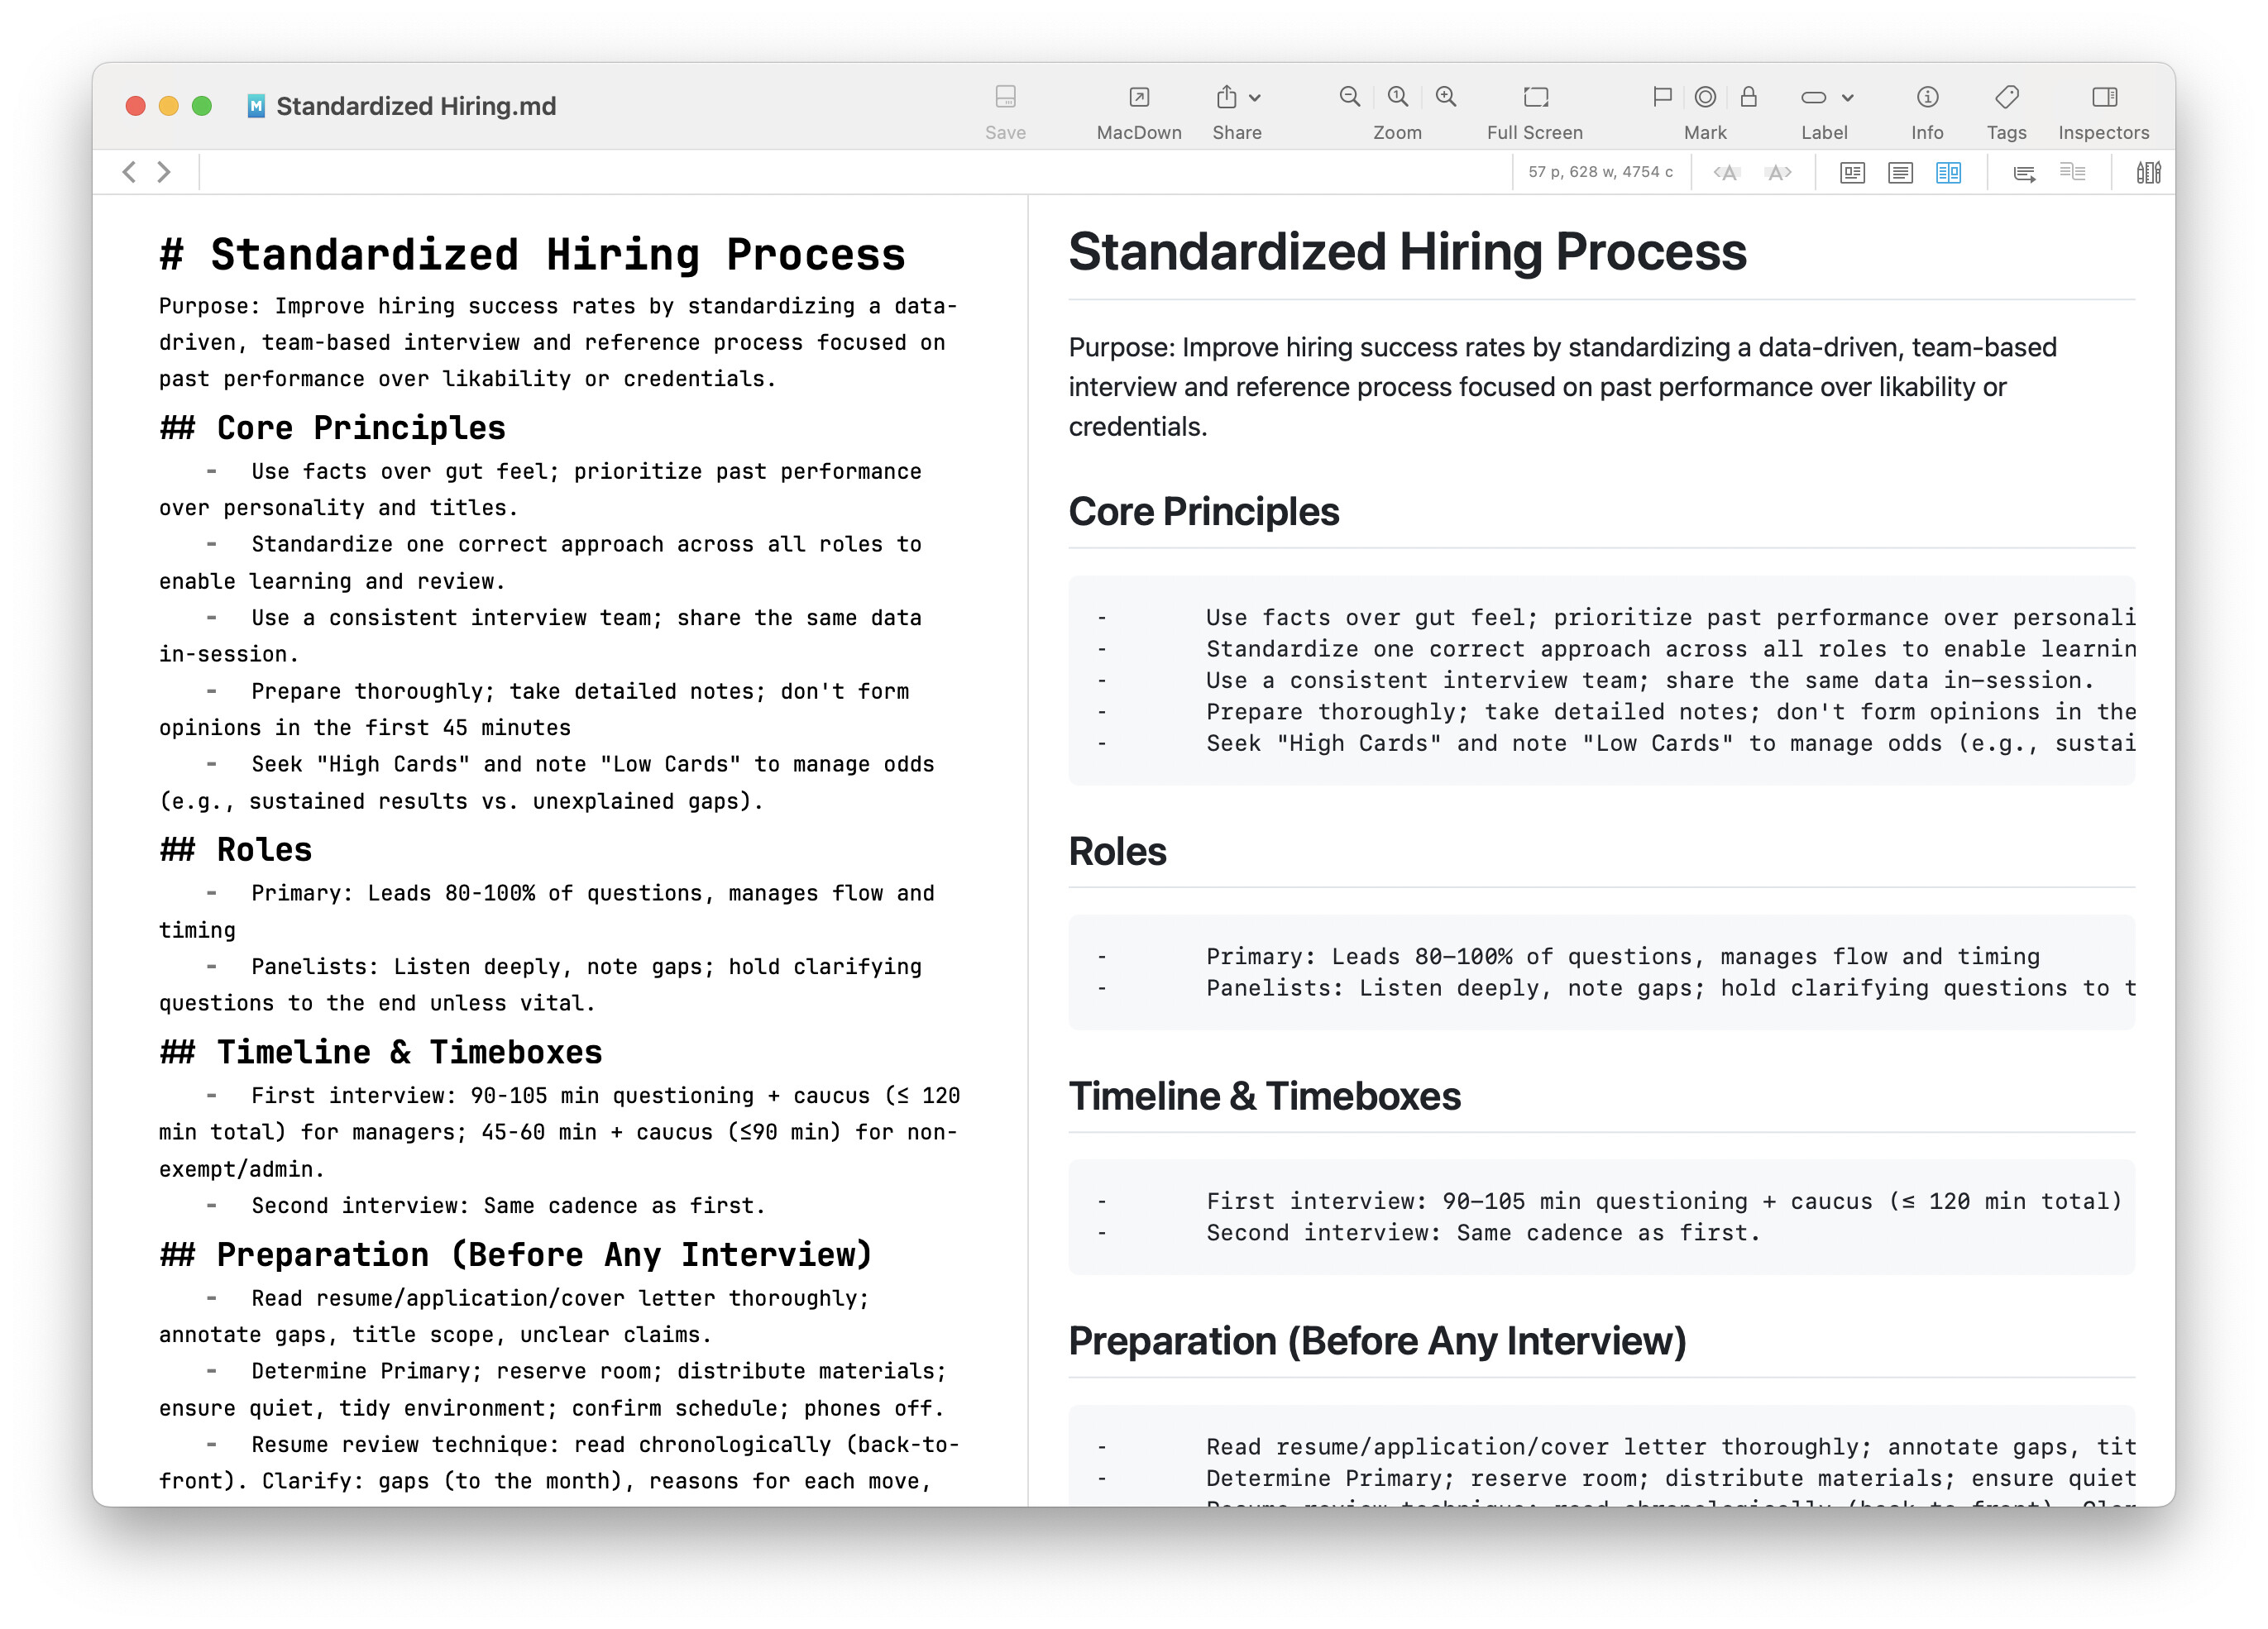Viewport: 2268px width, 1629px height.
Task: Reset zoom to actual size
Action: pyautogui.click(x=1397, y=97)
